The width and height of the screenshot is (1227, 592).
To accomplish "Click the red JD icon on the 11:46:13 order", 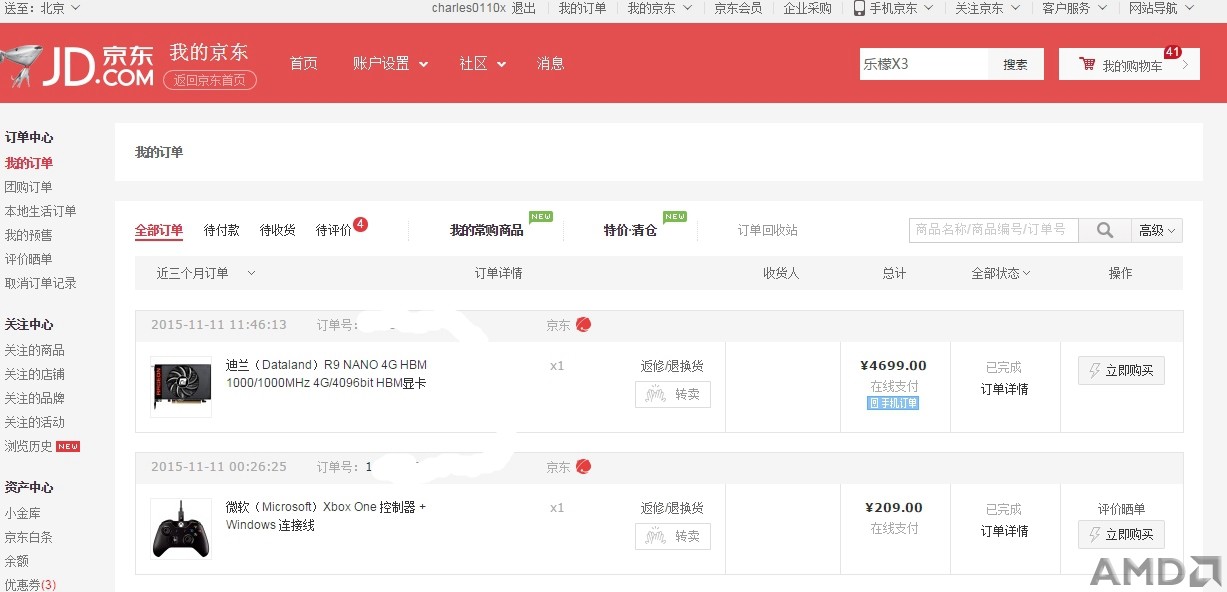I will tap(583, 325).
